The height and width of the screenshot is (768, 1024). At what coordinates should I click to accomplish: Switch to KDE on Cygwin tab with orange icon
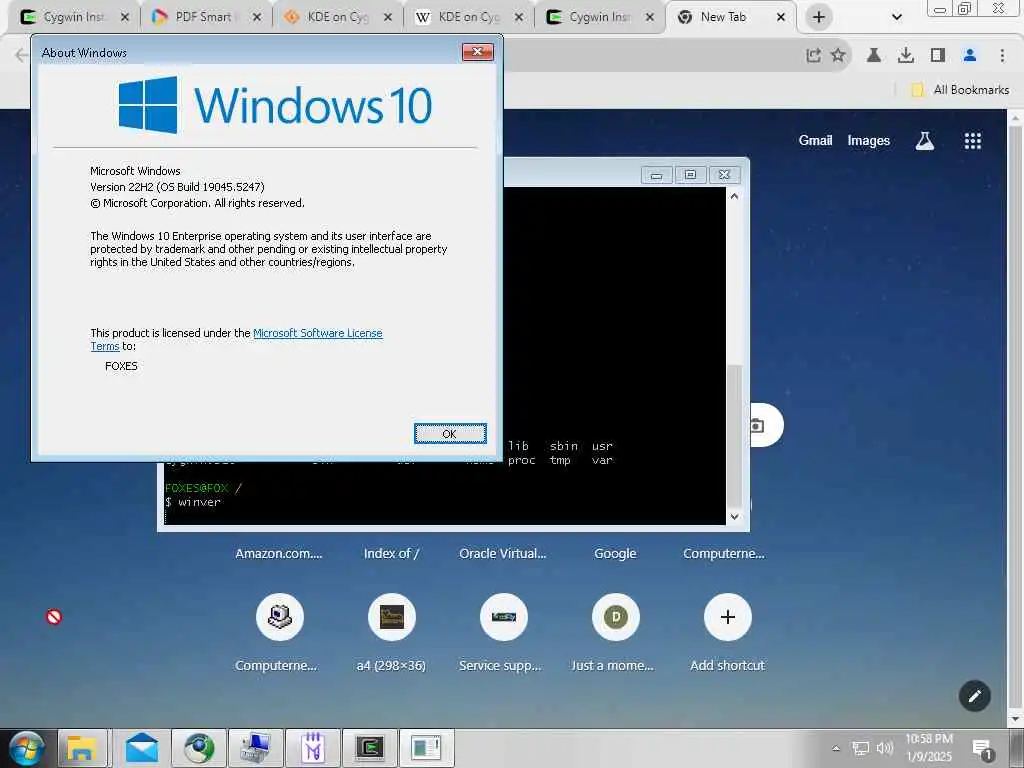pos(336,17)
